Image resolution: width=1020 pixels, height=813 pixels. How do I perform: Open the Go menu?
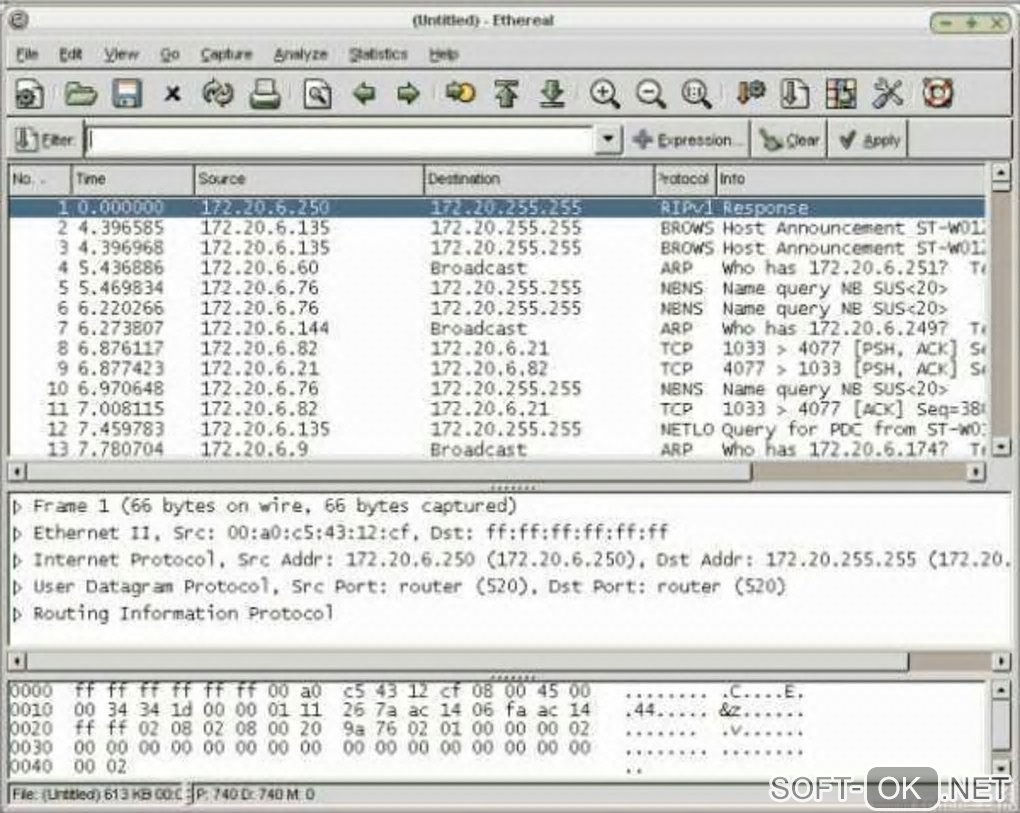tap(170, 54)
